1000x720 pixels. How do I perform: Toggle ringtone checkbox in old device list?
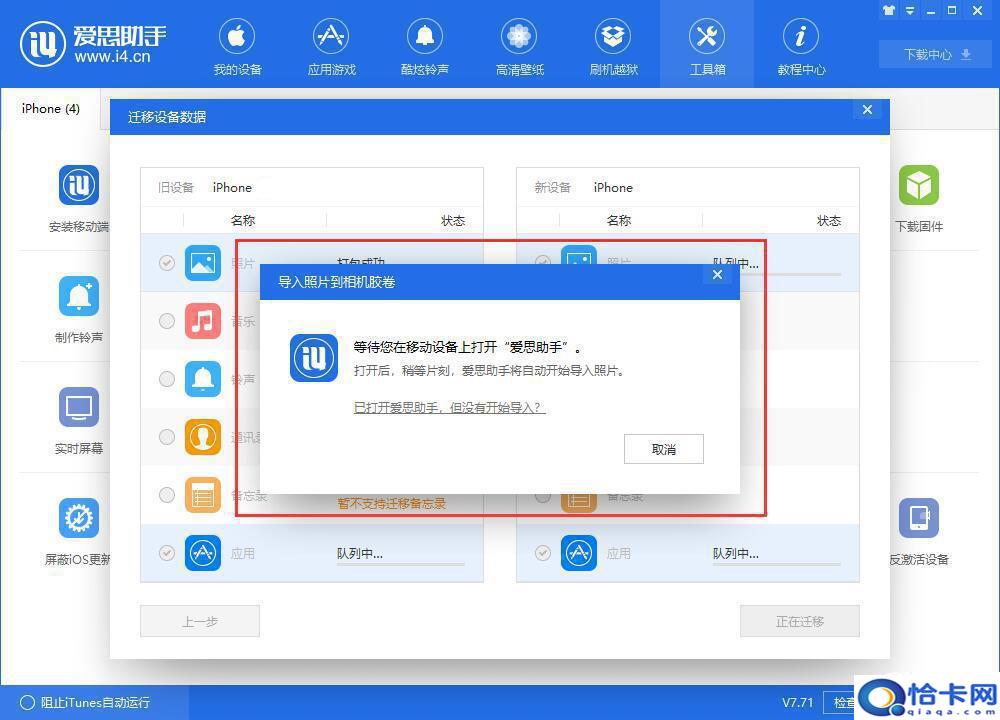[166, 379]
